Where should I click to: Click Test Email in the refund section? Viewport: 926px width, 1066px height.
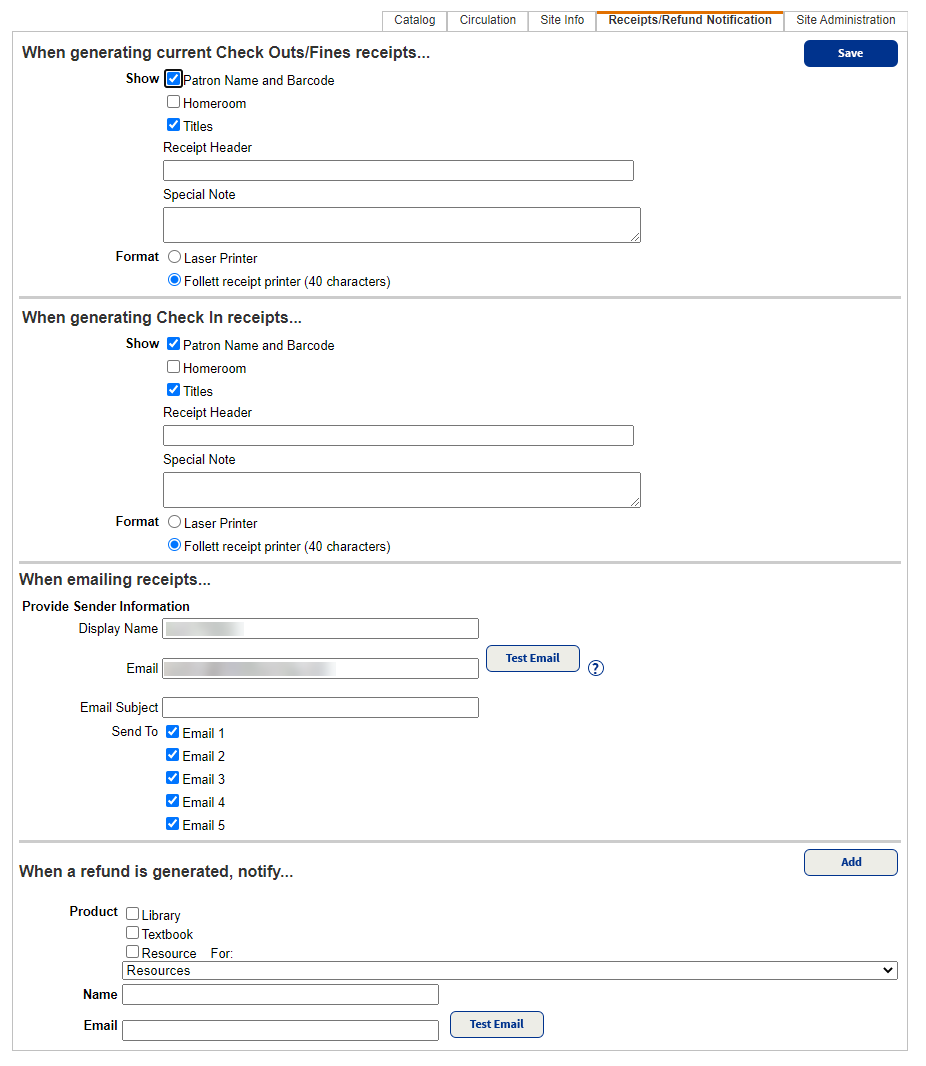pos(496,1024)
